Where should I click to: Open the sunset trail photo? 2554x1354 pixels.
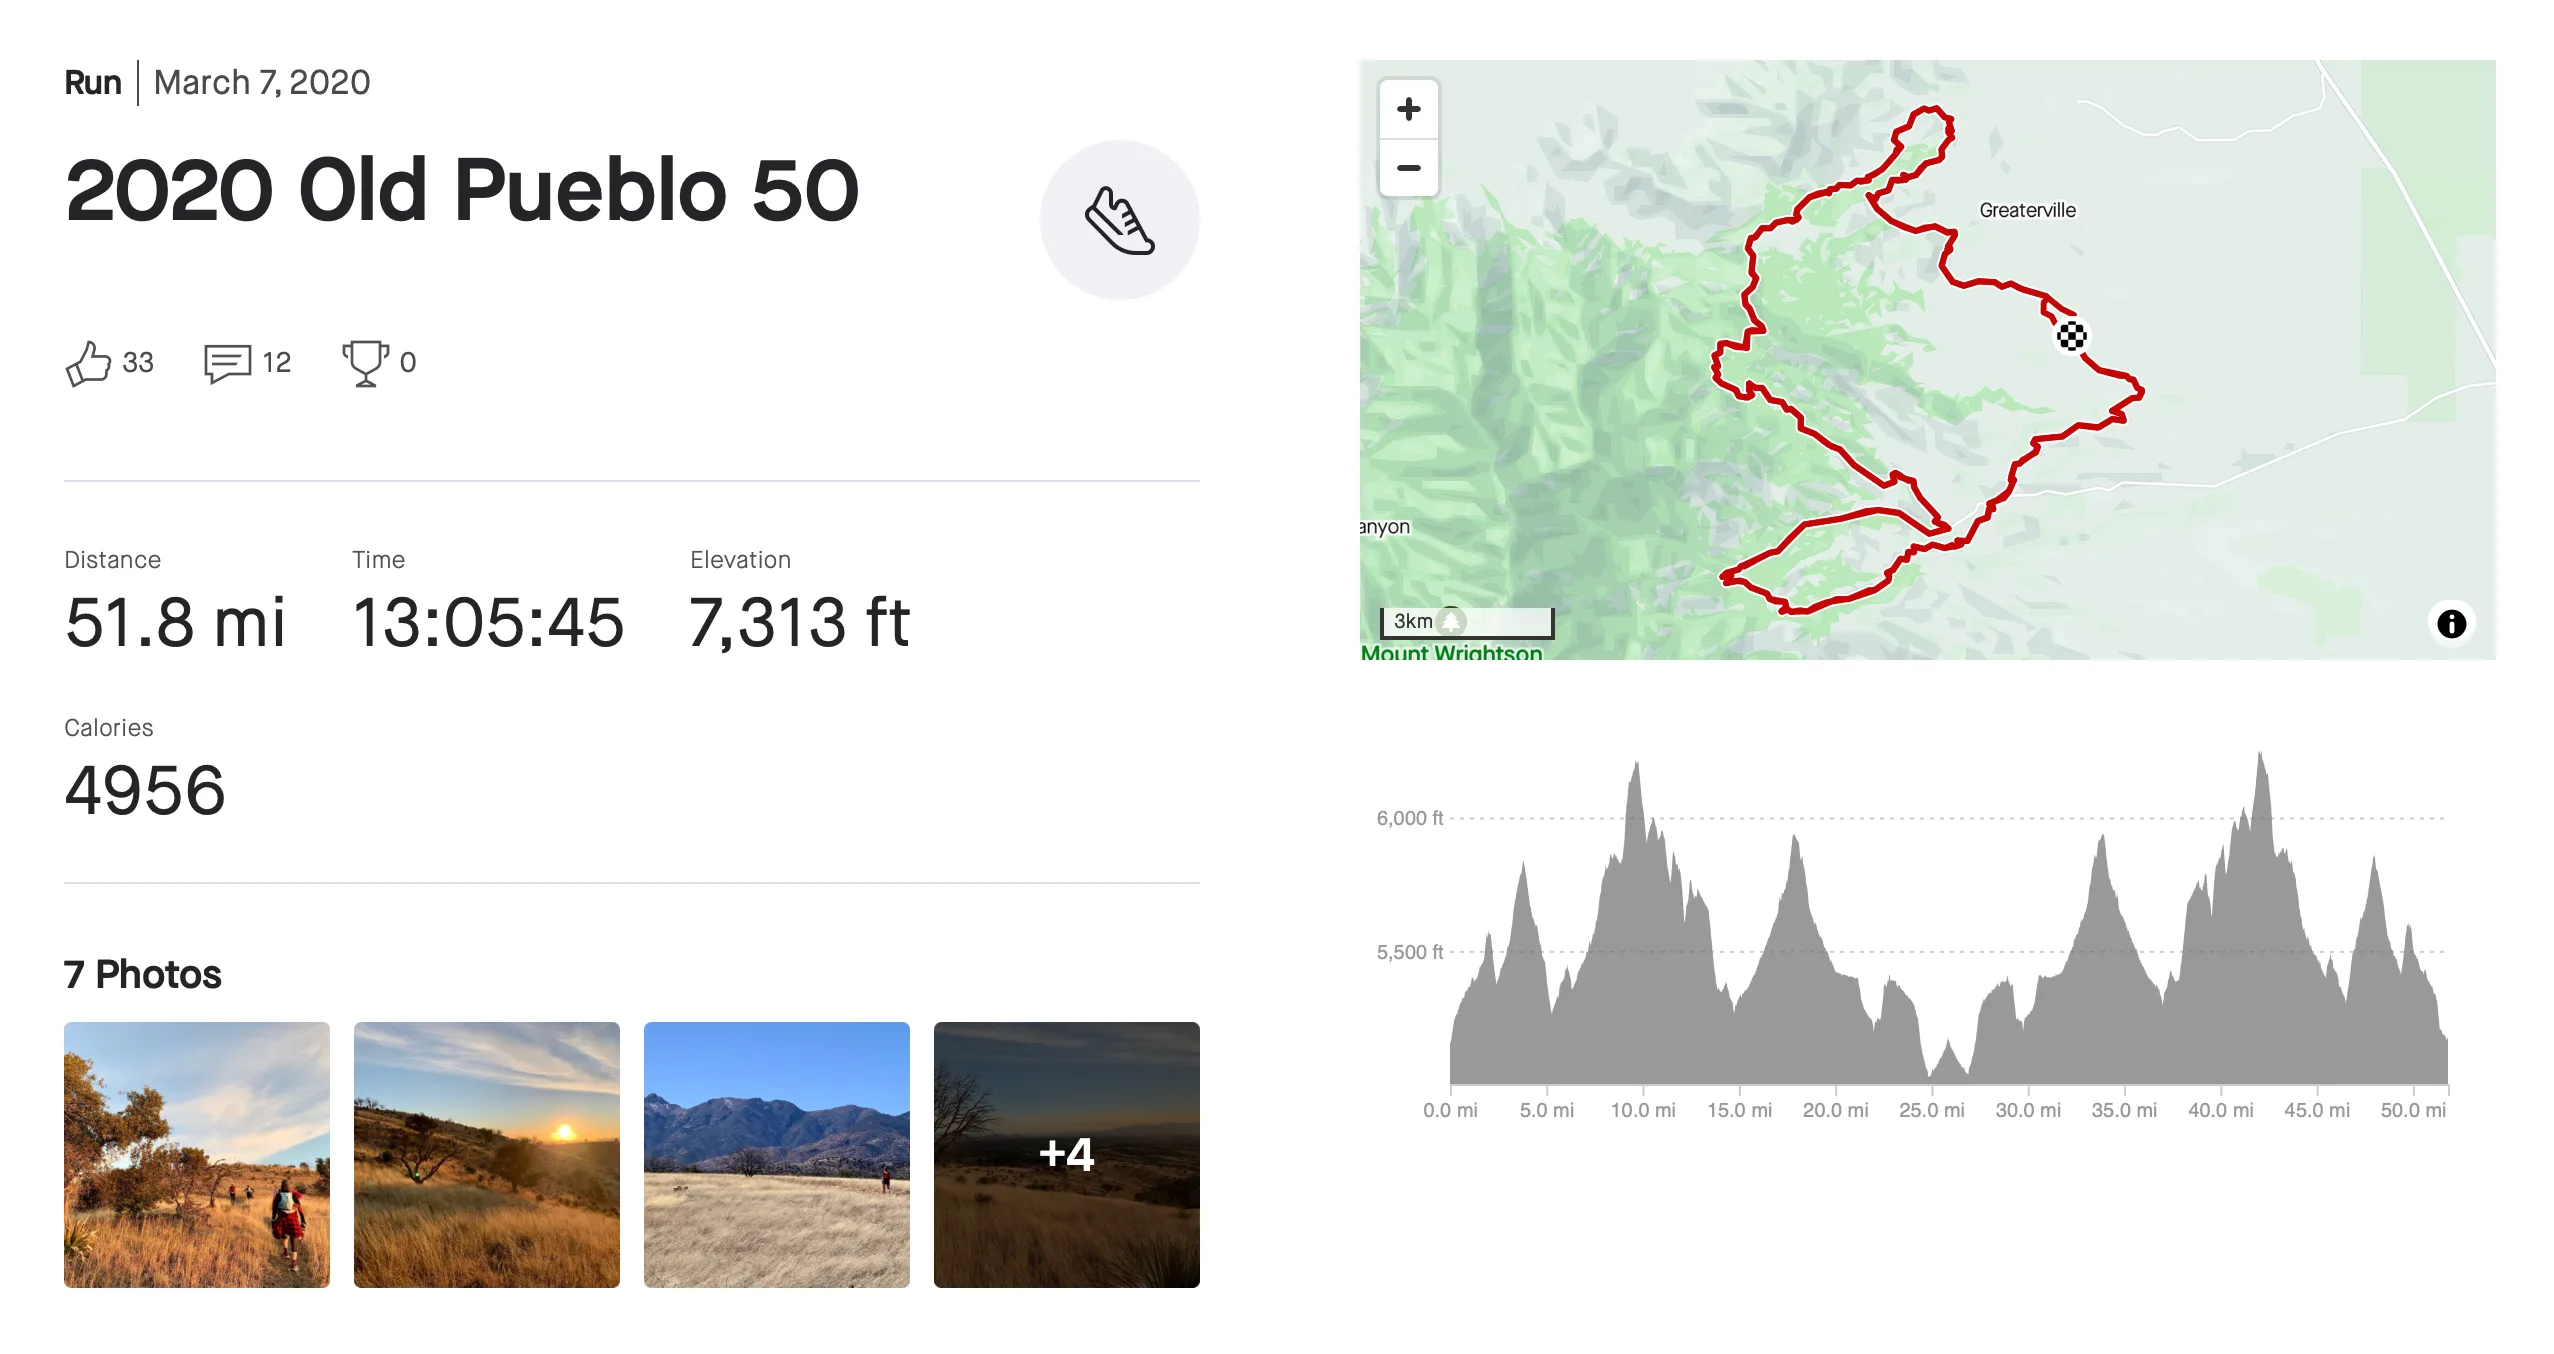487,1155
